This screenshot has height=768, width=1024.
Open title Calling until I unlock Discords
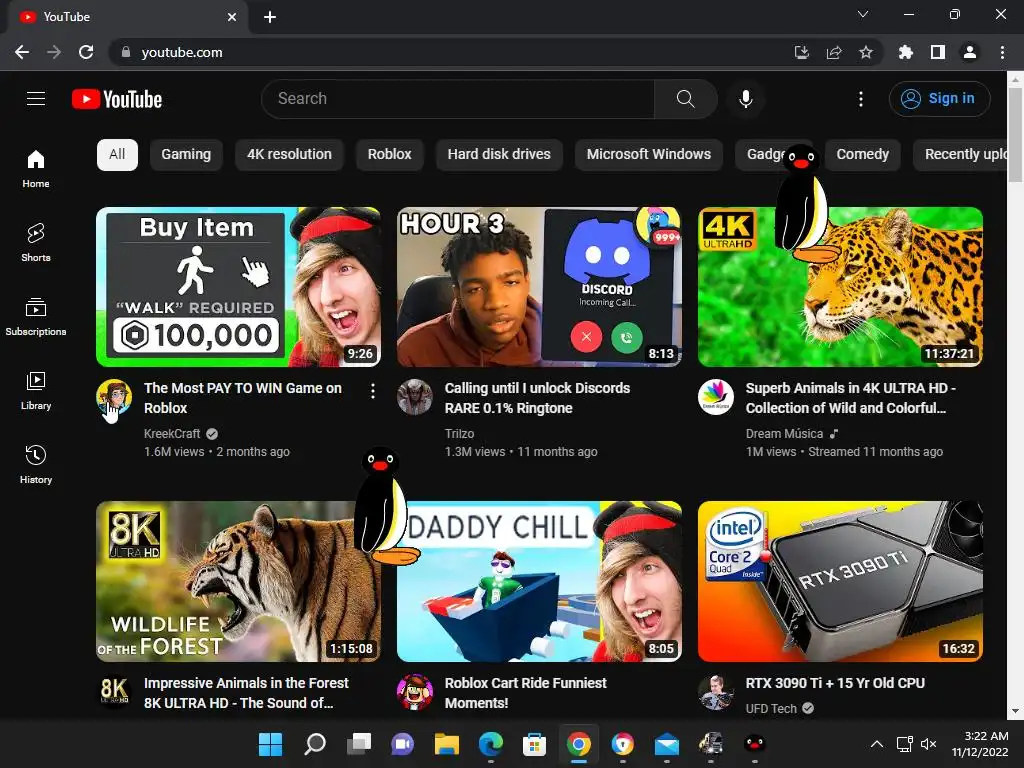click(537, 398)
